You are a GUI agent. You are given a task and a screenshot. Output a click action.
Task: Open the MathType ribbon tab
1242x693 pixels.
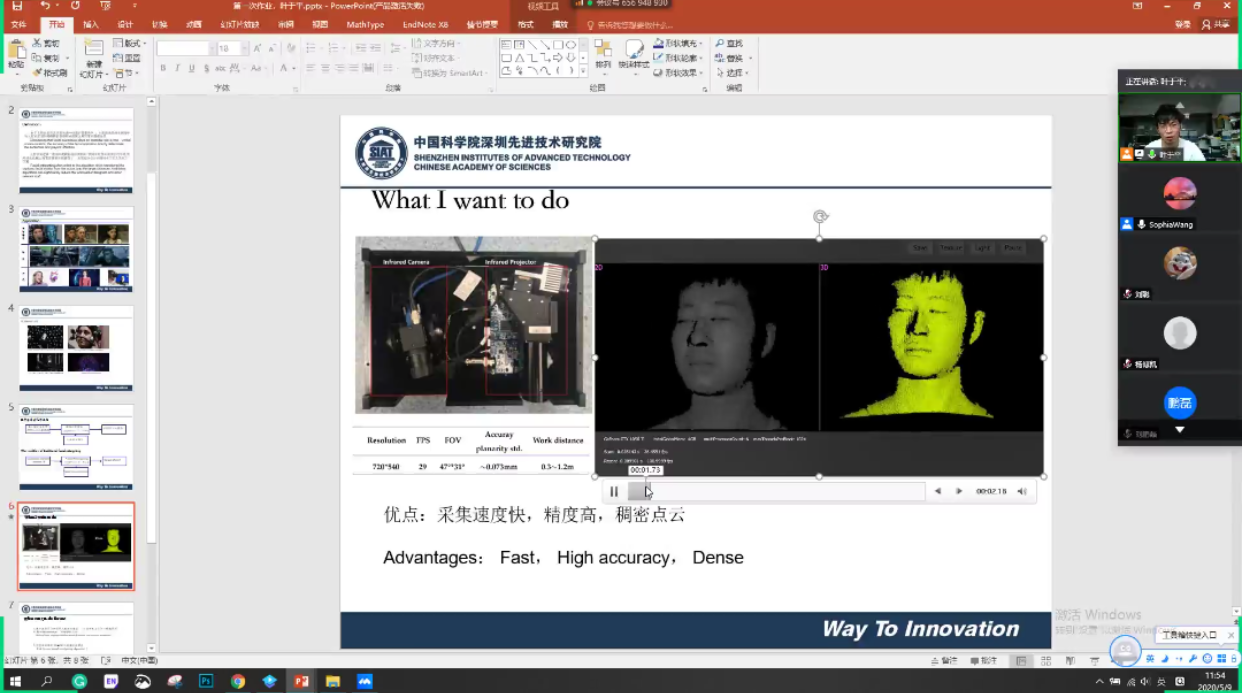coord(365,25)
